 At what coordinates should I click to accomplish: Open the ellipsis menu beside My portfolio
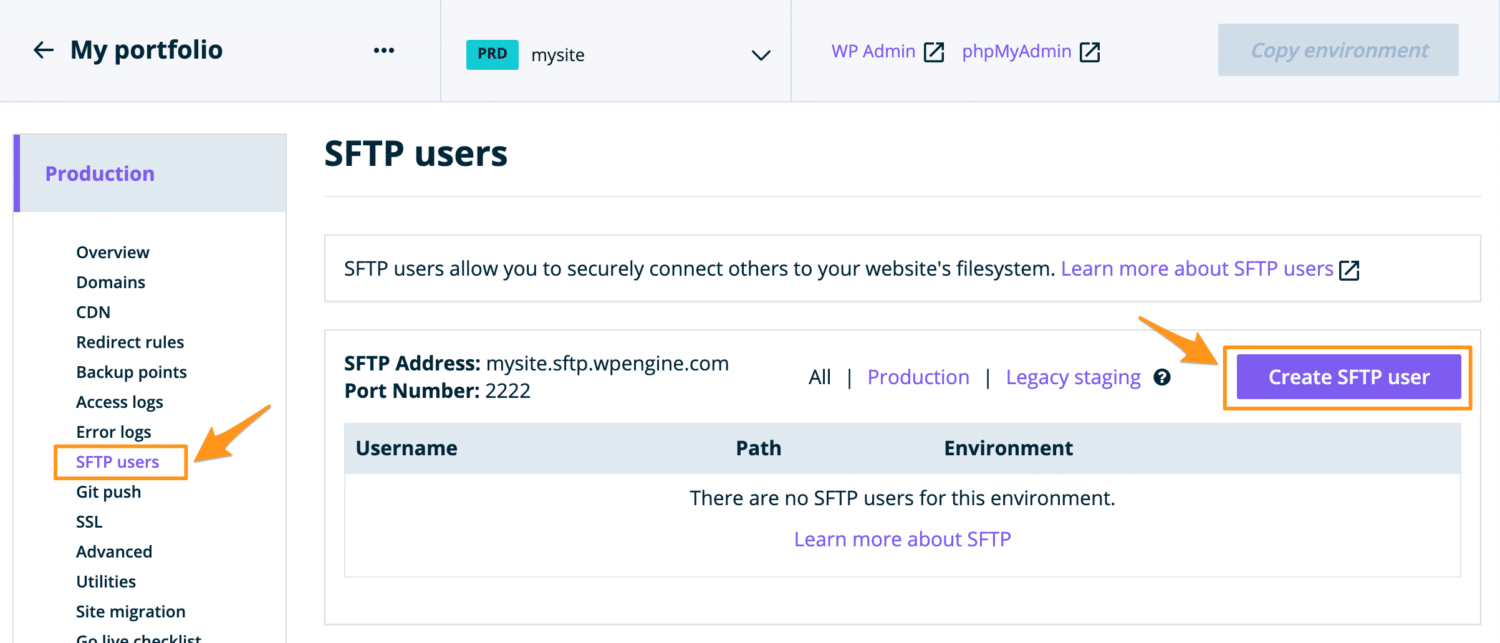[384, 49]
